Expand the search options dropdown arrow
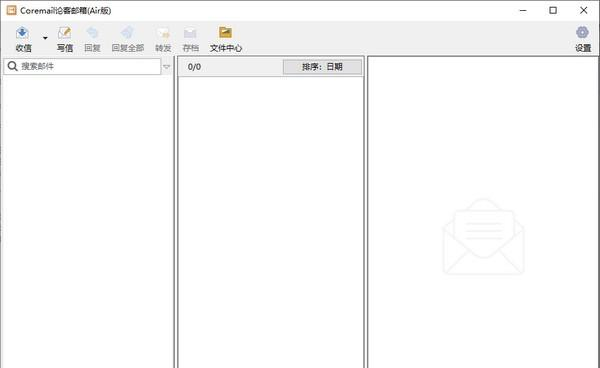Viewport: 600px width, 368px height. (166, 67)
